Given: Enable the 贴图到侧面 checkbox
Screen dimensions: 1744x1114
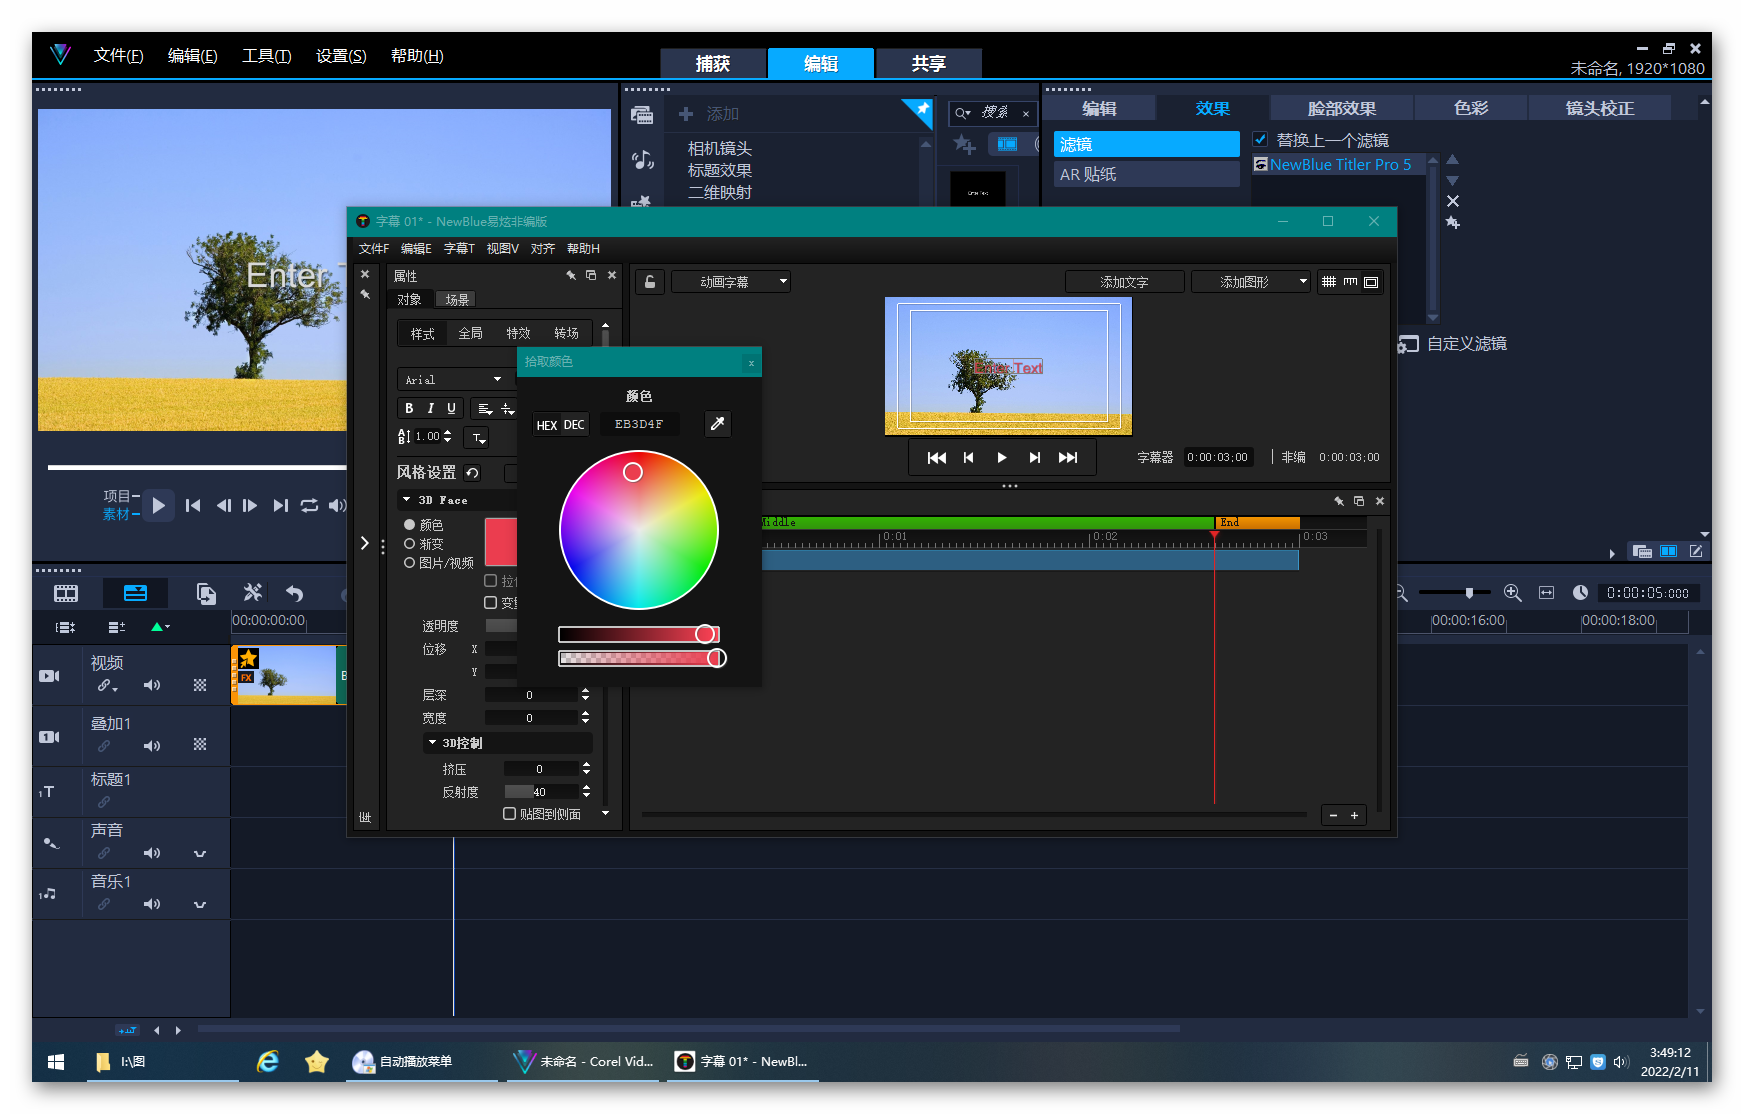Looking at the screenshot, I should pos(509,814).
